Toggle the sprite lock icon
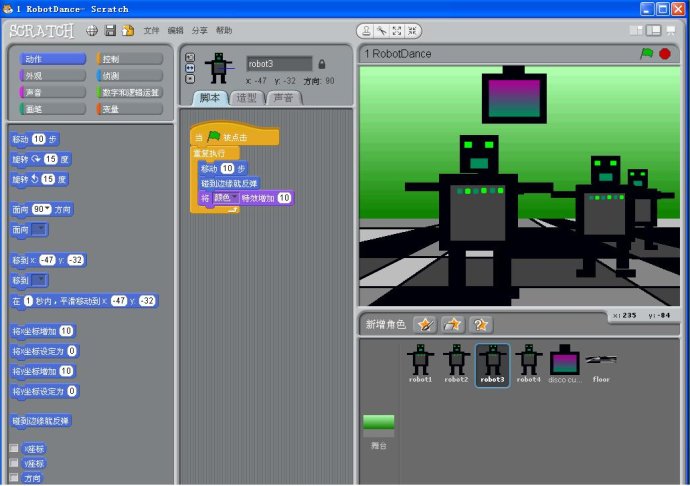Viewport: 690px width, 486px height. [322, 64]
